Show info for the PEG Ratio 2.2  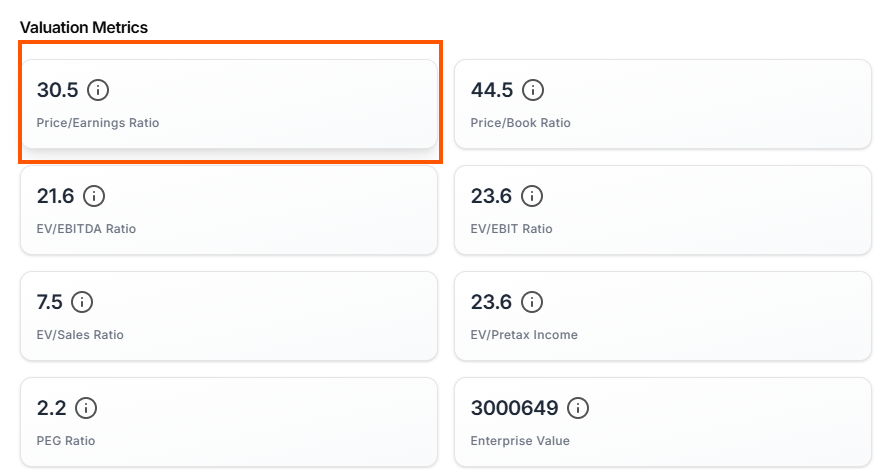[x=86, y=408]
